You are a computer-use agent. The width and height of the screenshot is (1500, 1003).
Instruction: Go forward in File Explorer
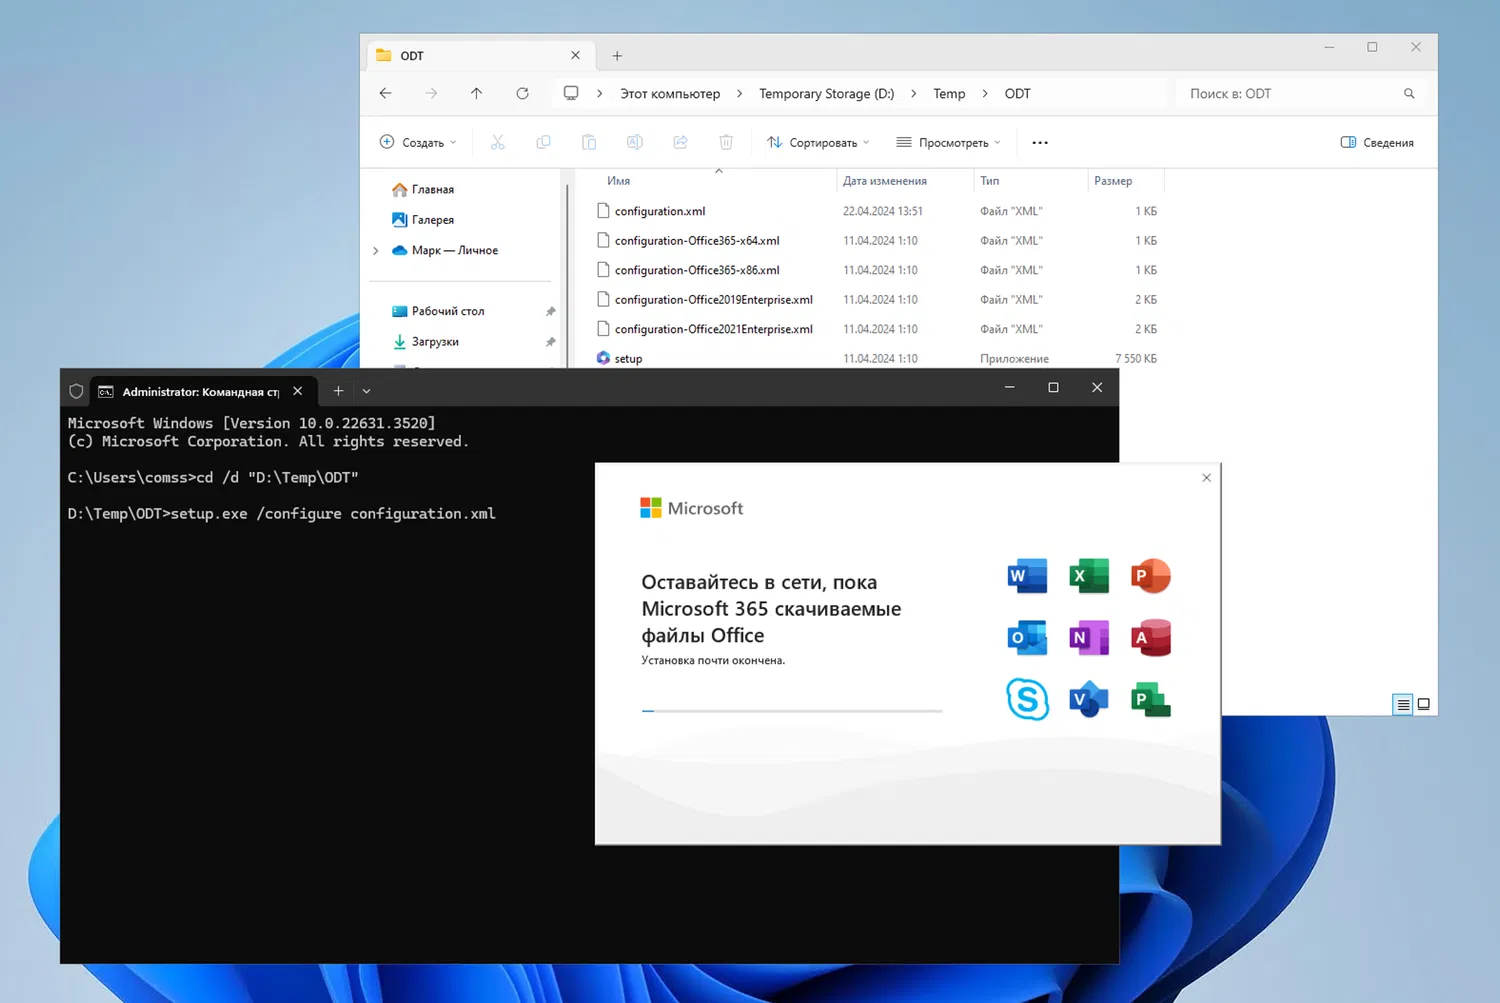pyautogui.click(x=431, y=93)
